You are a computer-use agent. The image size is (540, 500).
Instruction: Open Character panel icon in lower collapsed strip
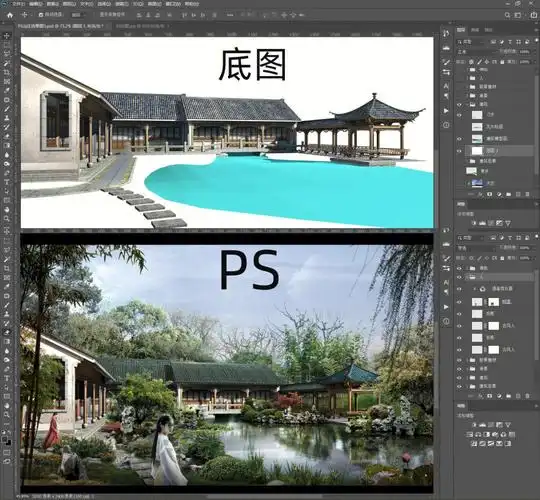pos(446,282)
